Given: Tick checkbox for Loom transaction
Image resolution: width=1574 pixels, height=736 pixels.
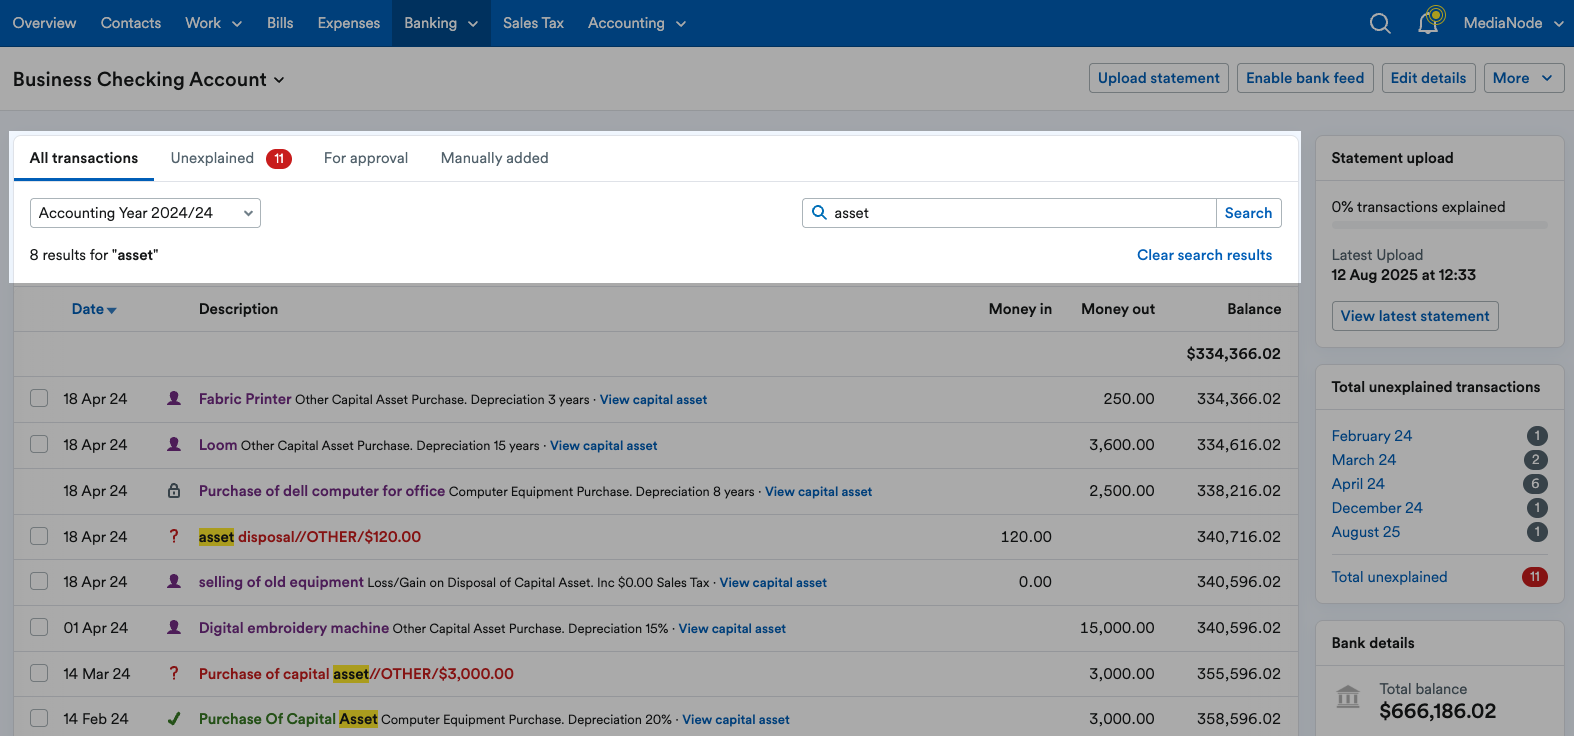Looking at the screenshot, I should pyautogui.click(x=39, y=444).
